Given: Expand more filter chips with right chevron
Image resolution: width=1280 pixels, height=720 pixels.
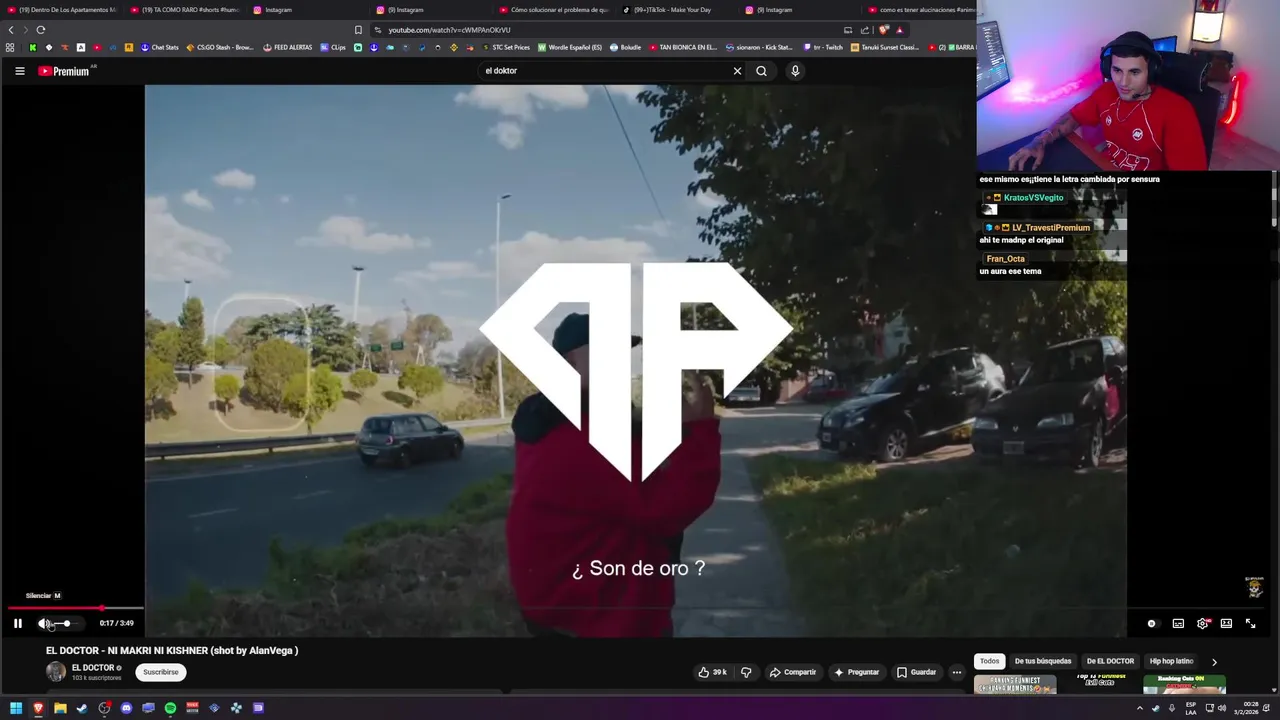Looking at the screenshot, I should click(x=1214, y=661).
